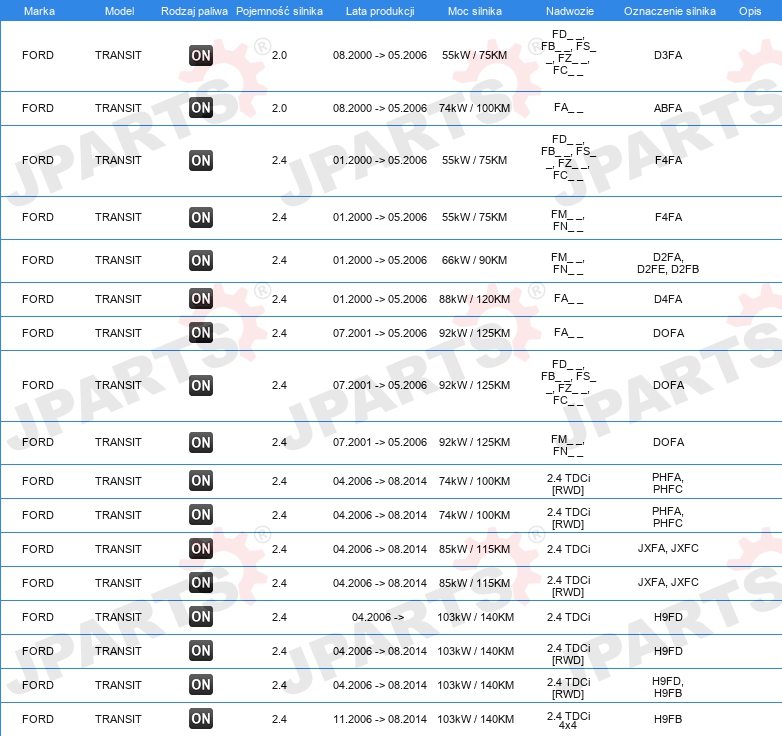Select 'JXFA, JXFC' in the non-RWD 2.4 TDCi row
The height and width of the screenshot is (736, 782).
tap(668, 549)
